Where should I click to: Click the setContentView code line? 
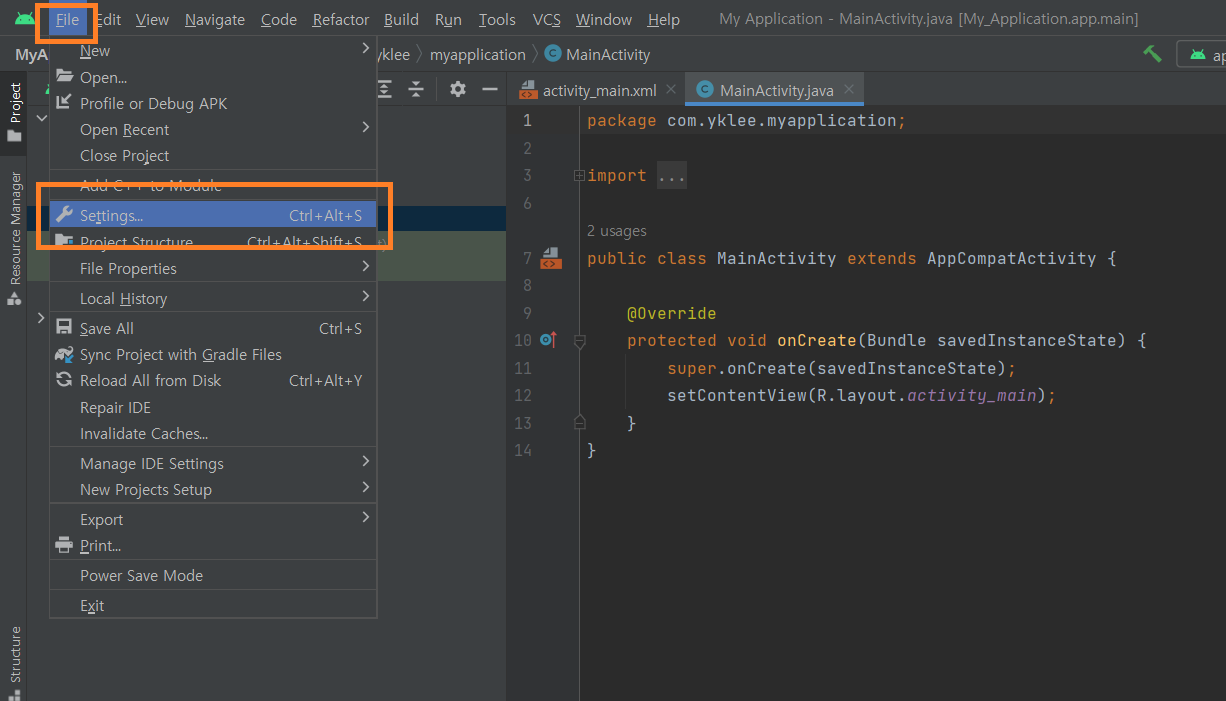(861, 395)
